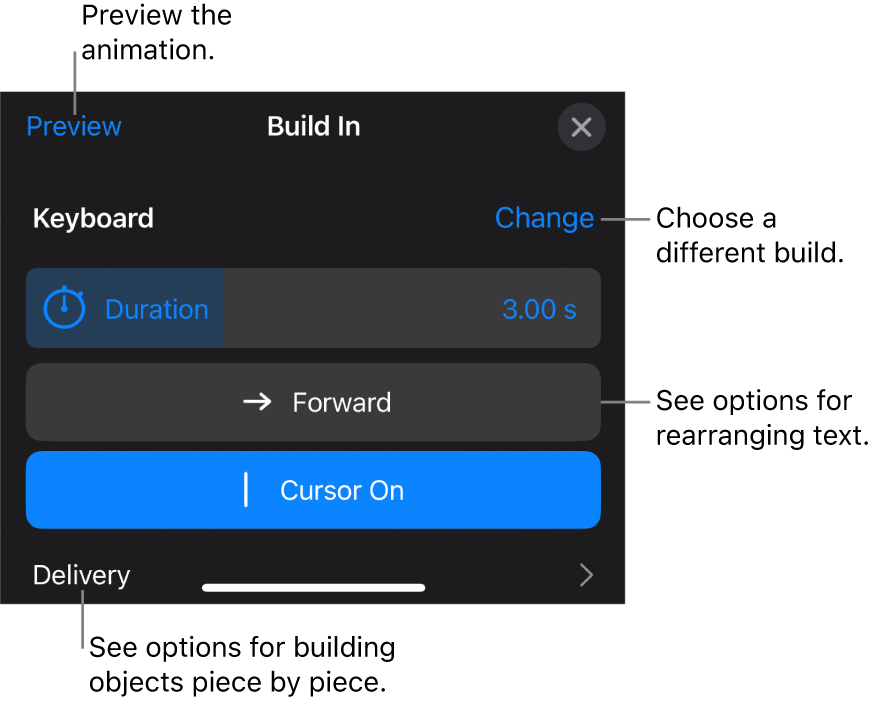Viewport: 878px width, 708px height.
Task: Click the unfilled gray Duration slider track
Action: (x=360, y=308)
